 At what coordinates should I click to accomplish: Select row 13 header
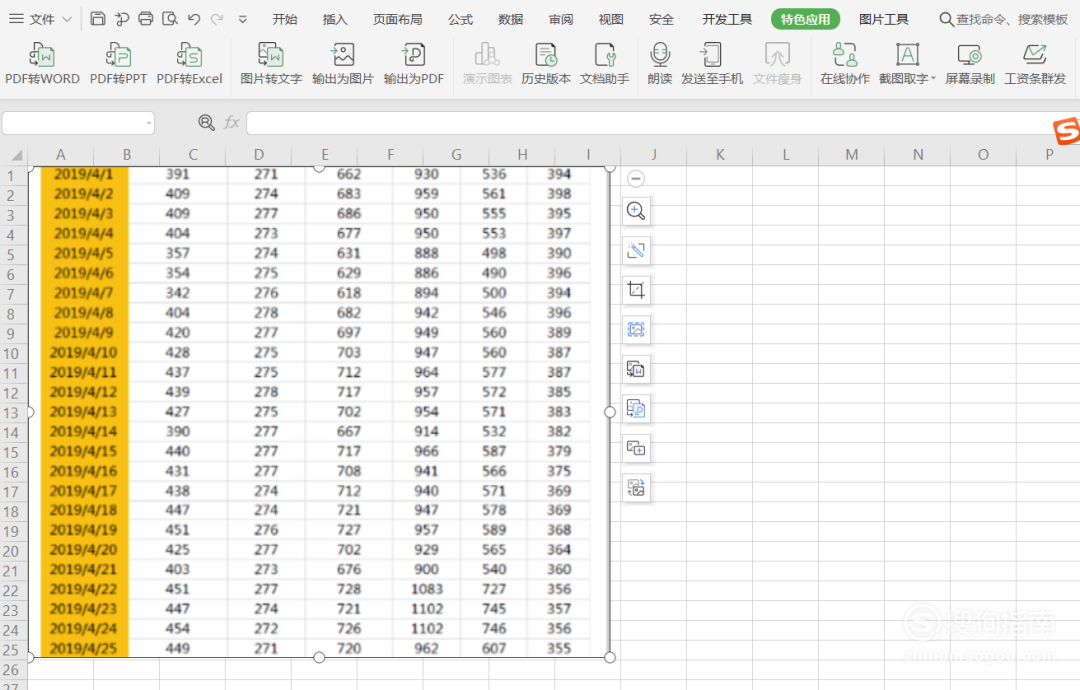tap(12, 412)
